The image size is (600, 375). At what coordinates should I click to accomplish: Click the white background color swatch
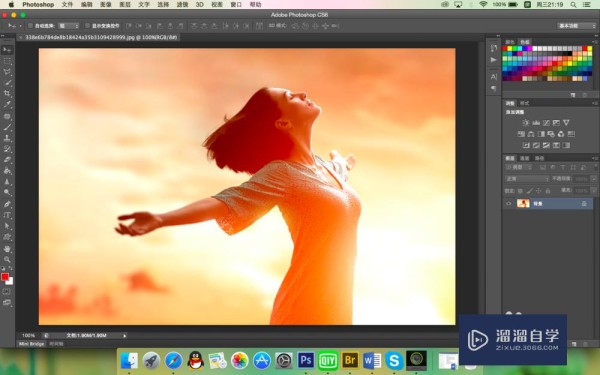point(10,282)
